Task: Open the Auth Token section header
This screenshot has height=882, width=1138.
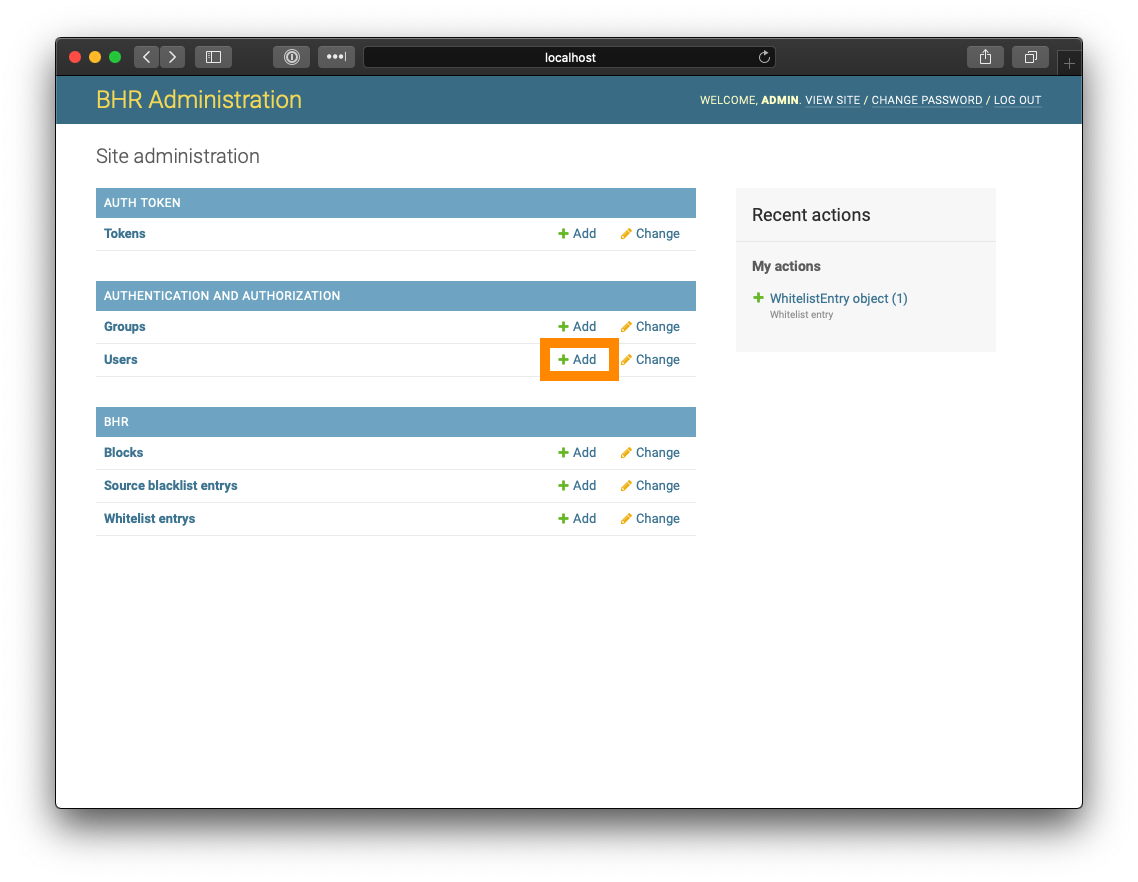Action: [142, 203]
